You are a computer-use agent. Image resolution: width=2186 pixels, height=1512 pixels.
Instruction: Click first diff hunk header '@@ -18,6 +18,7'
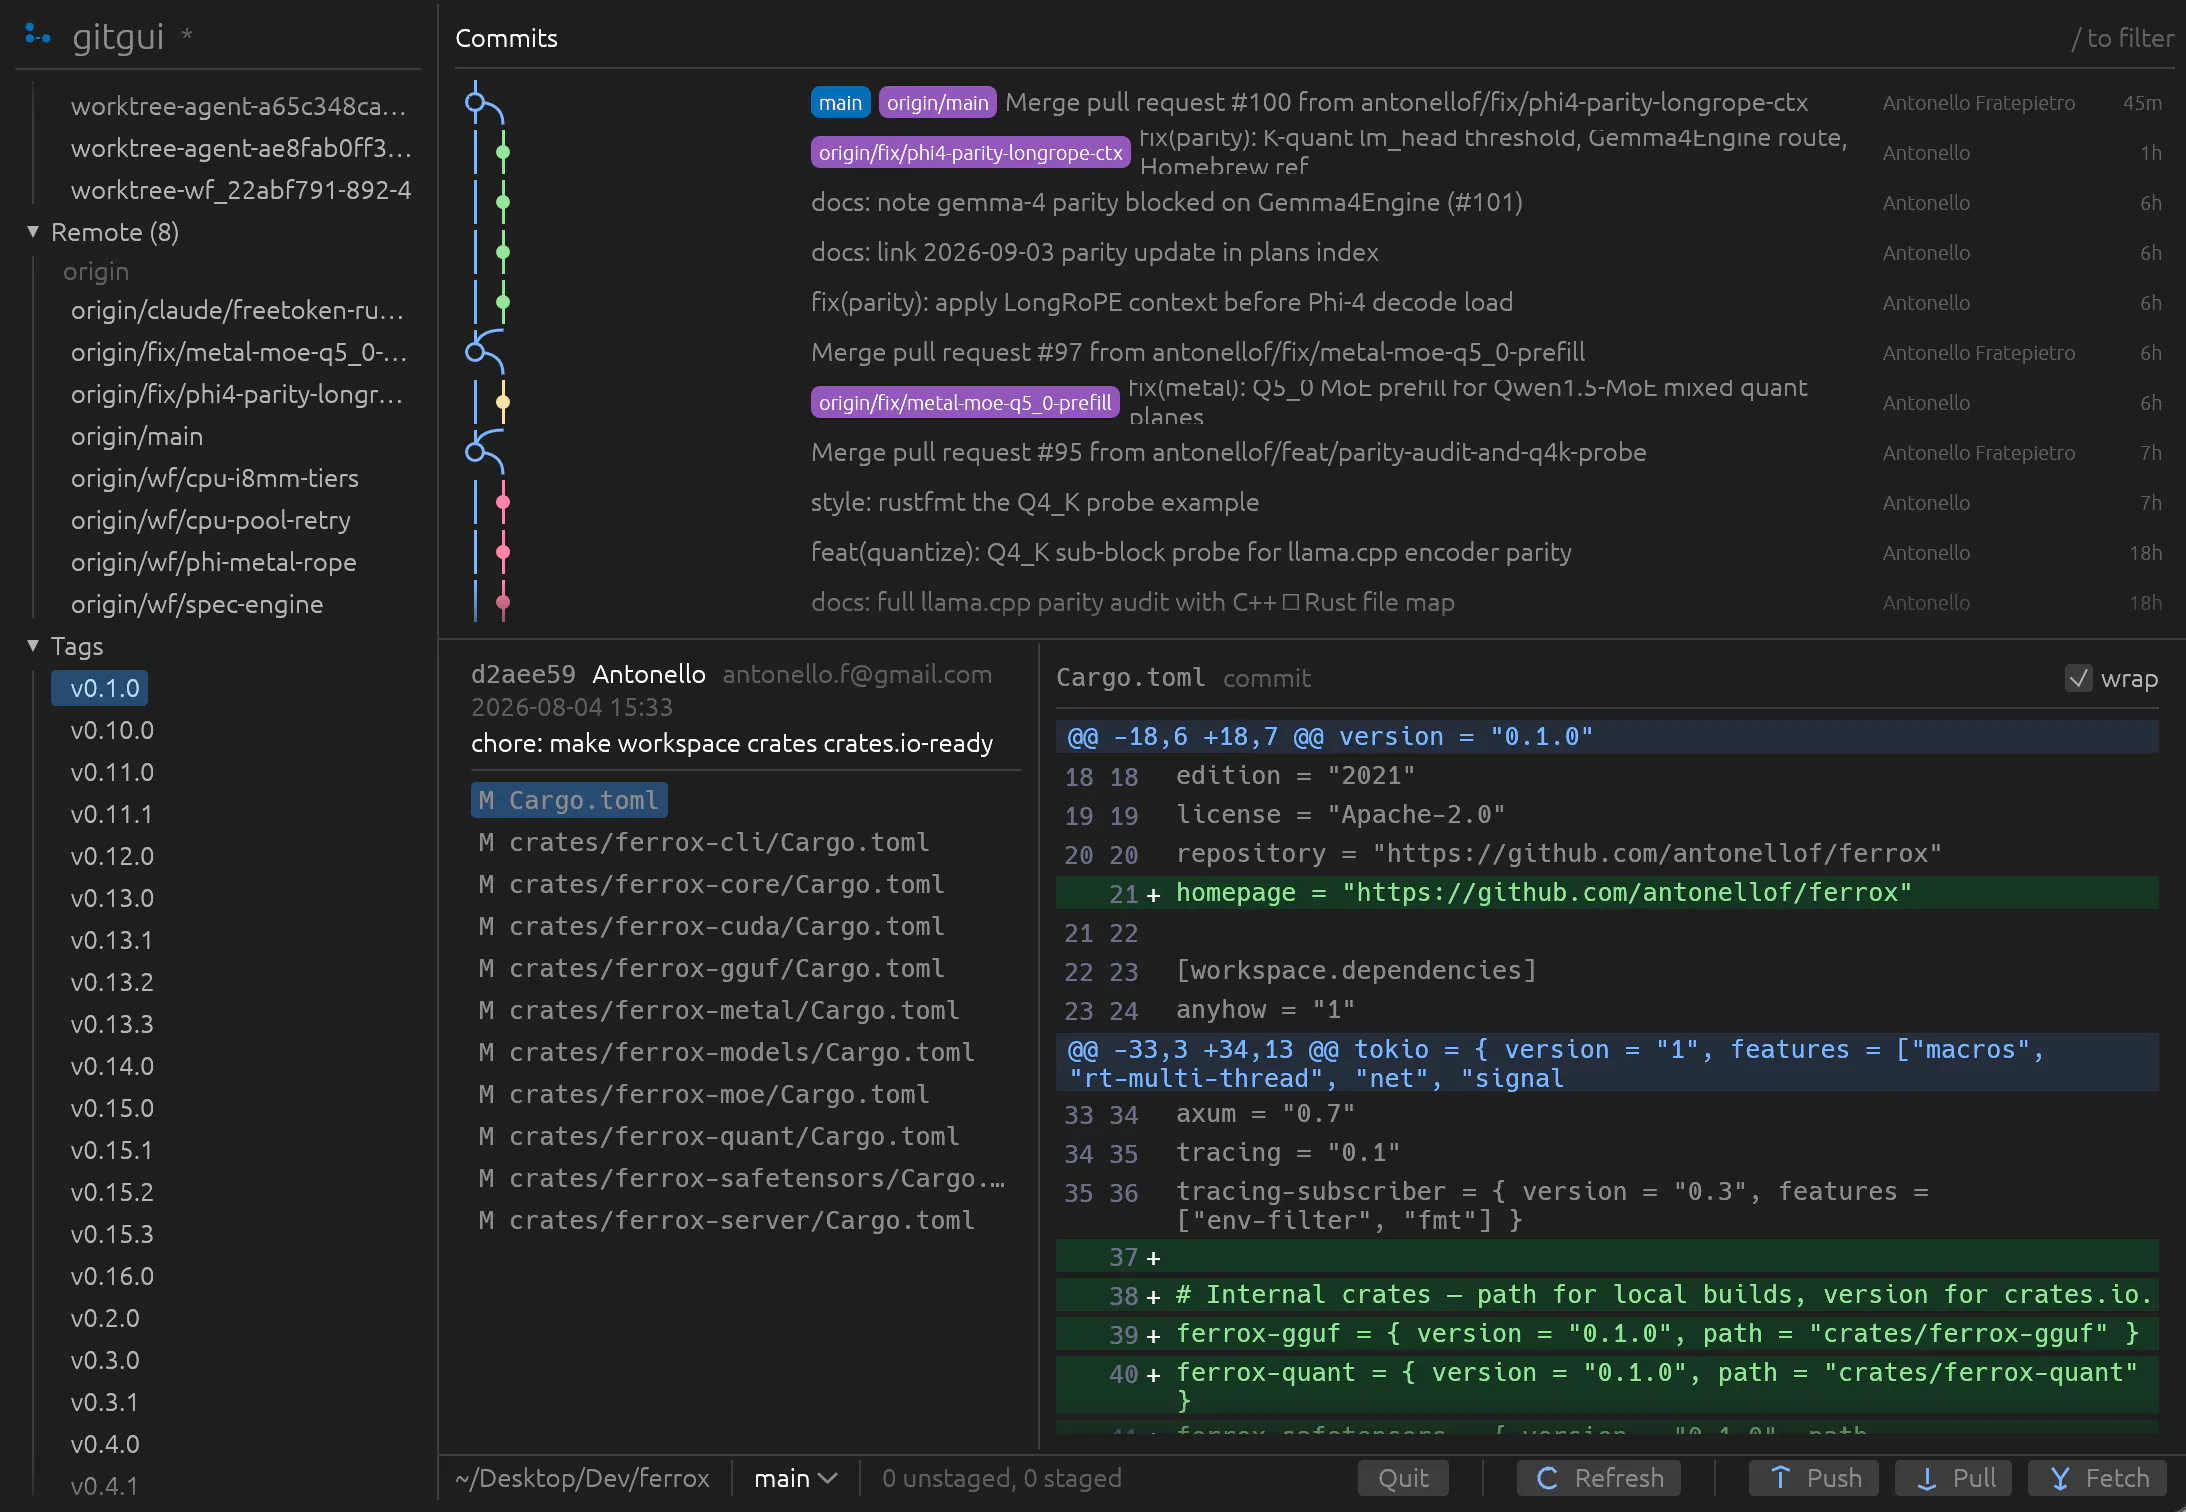[1607, 737]
